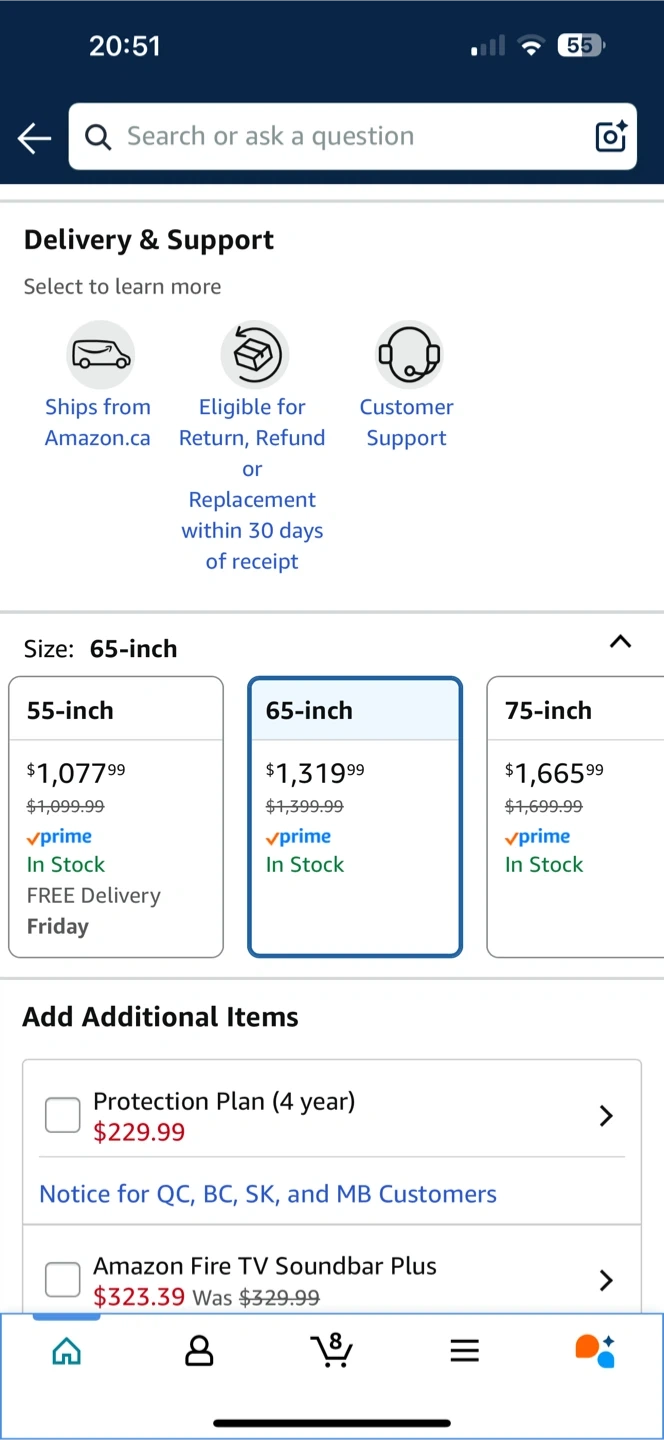Image resolution: width=664 pixels, height=1440 pixels.
Task: Open the hamburger menu tab
Action: point(464,1352)
